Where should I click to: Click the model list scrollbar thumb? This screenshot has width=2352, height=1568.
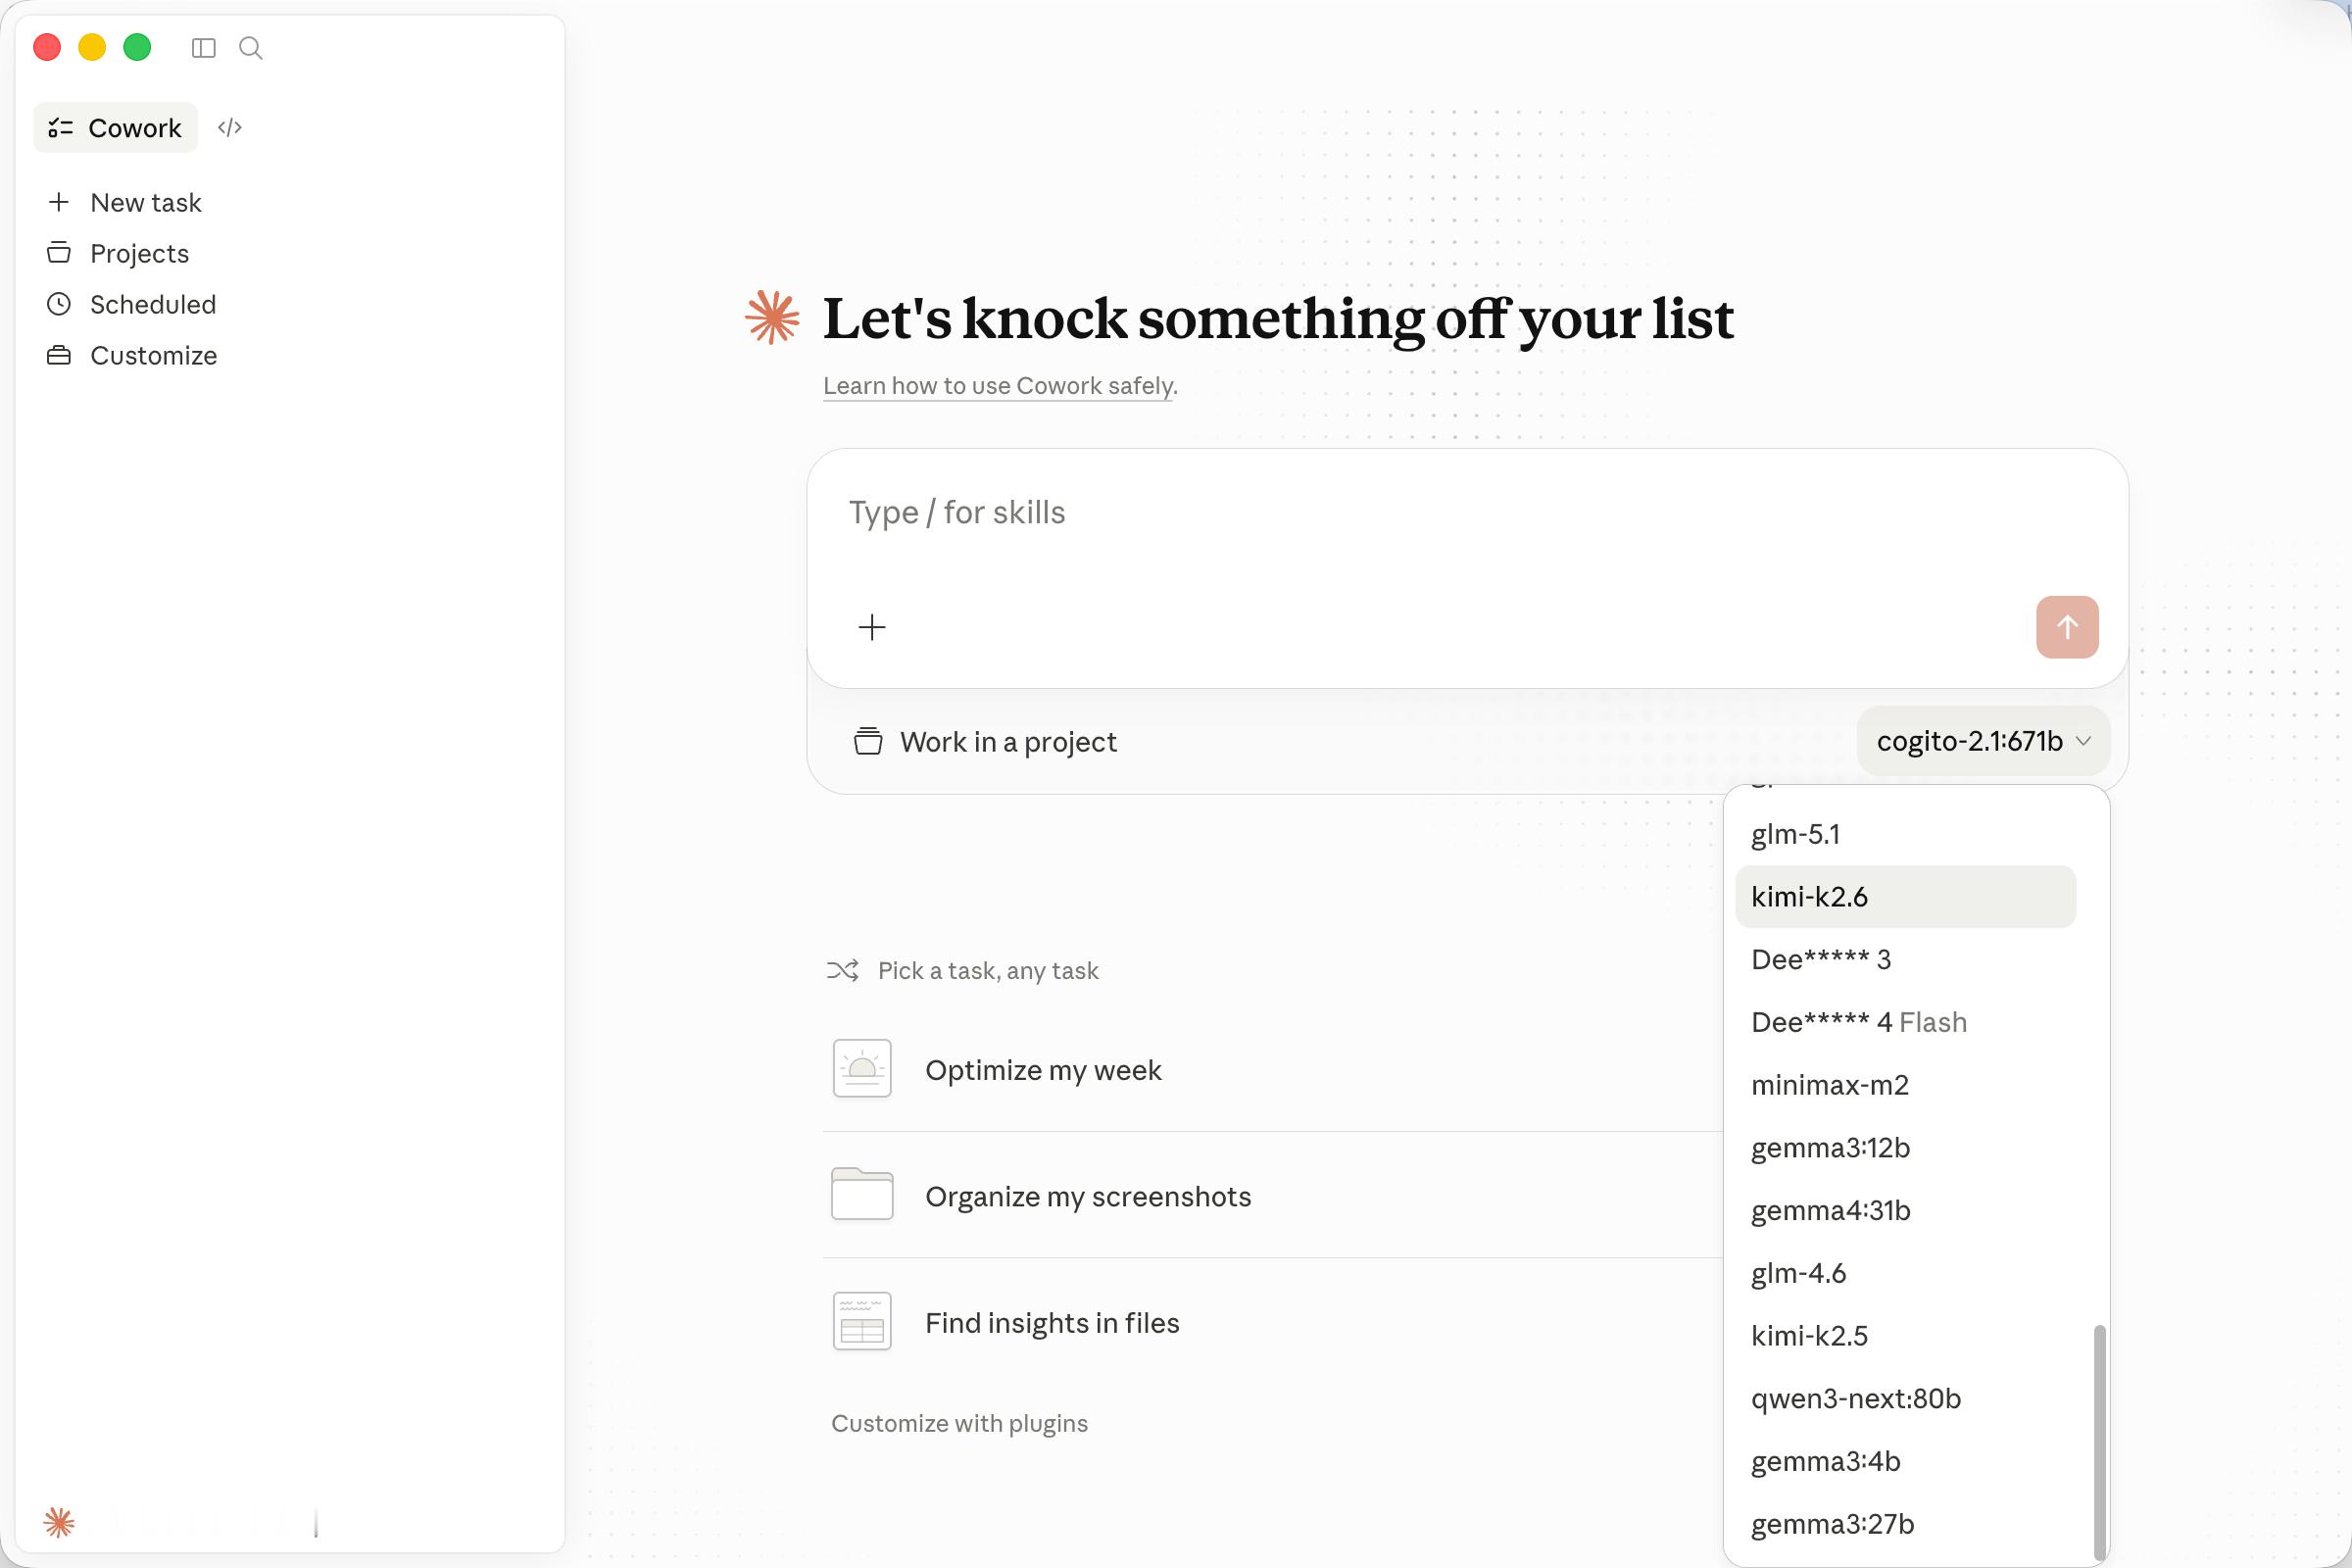[2099, 1442]
